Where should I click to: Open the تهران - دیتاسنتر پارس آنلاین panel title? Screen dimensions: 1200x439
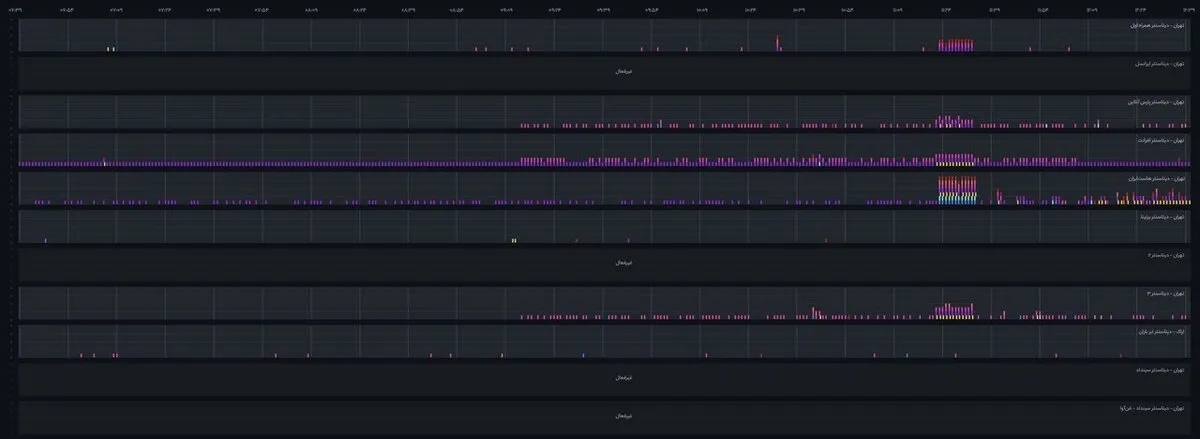tap(1155, 101)
